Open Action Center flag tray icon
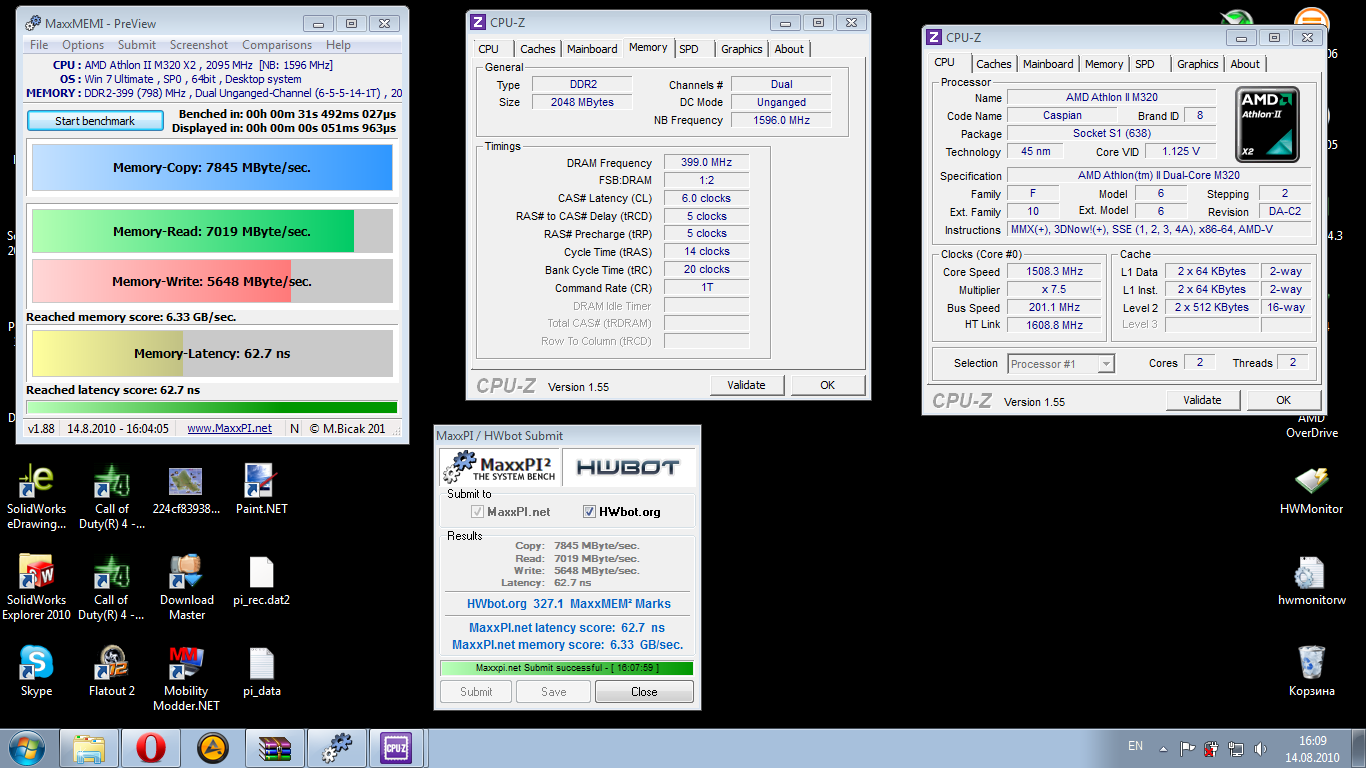The height and width of the screenshot is (768, 1366). pyautogui.click(x=1187, y=748)
